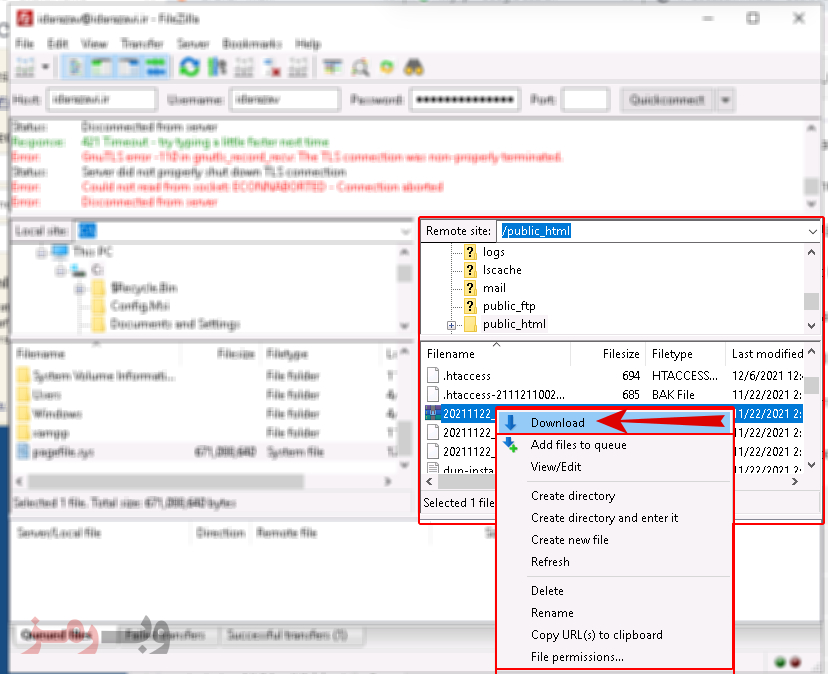This screenshot has width=828, height=674.
Task: Click the binoculars file search icon
Action: [414, 67]
